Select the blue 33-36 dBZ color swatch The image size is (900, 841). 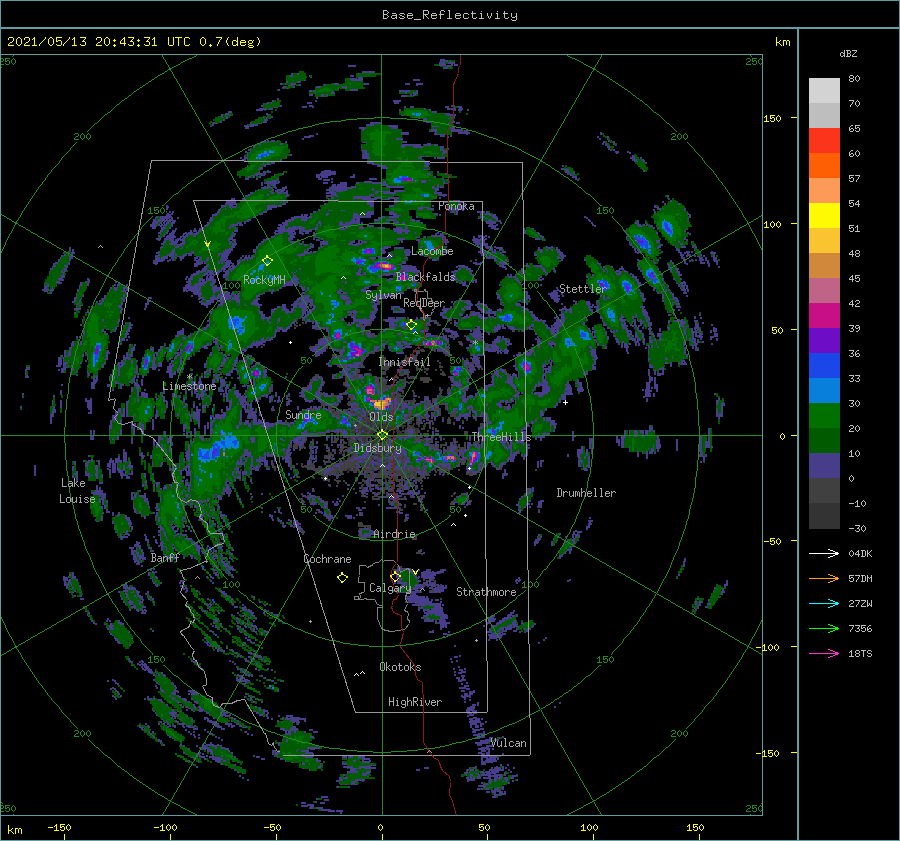coord(824,366)
